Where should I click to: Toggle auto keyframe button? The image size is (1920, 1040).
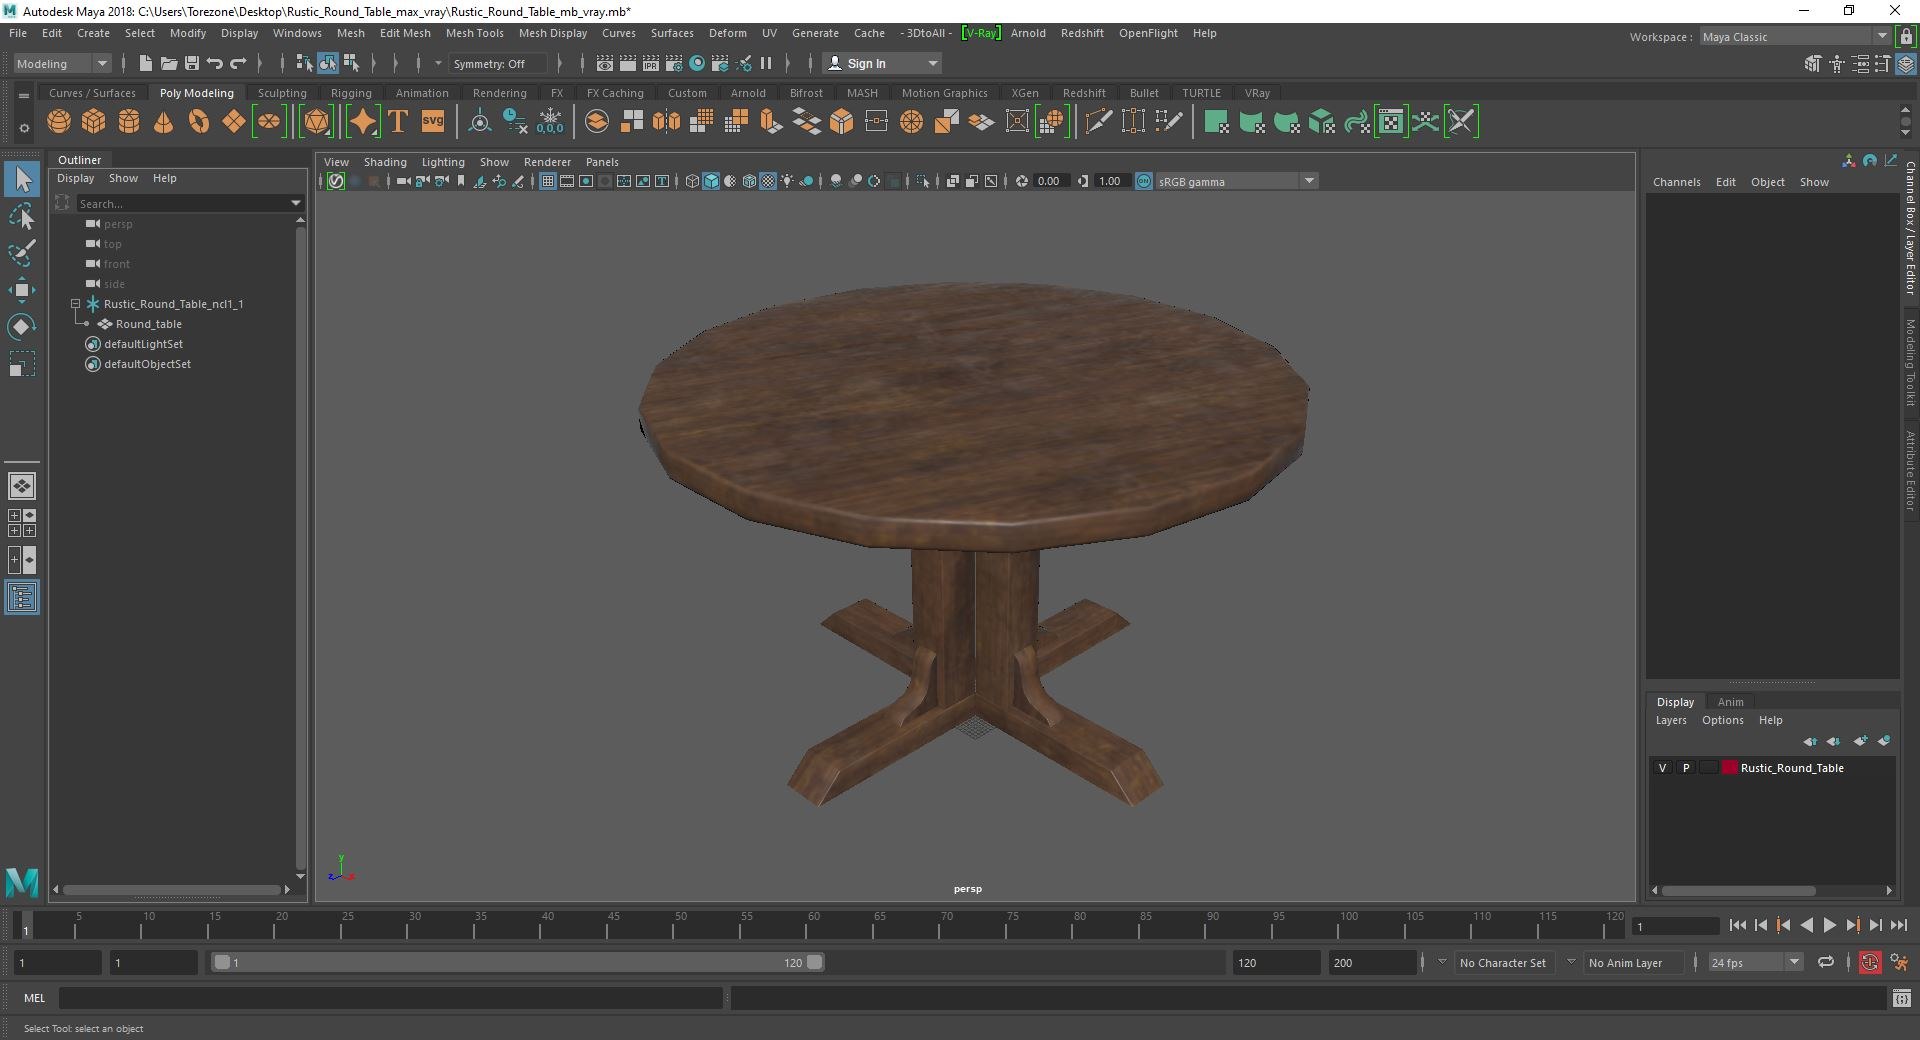(1869, 963)
